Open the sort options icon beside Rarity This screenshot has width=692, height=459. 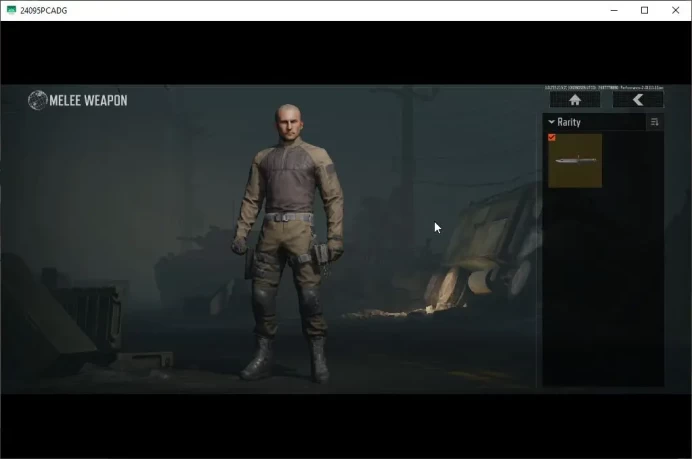[x=654, y=122]
